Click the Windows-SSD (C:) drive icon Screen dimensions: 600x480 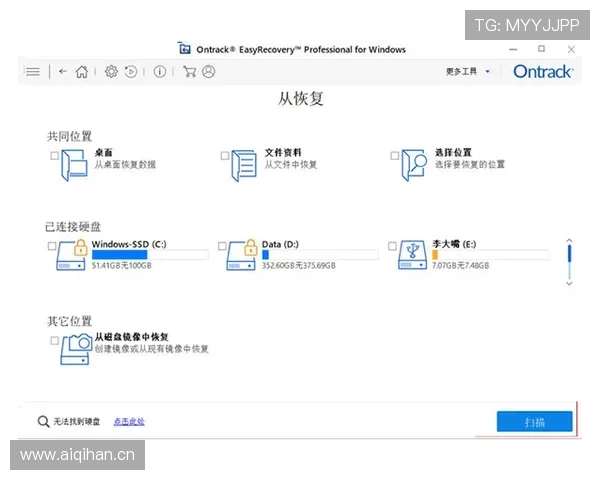[x=72, y=255]
